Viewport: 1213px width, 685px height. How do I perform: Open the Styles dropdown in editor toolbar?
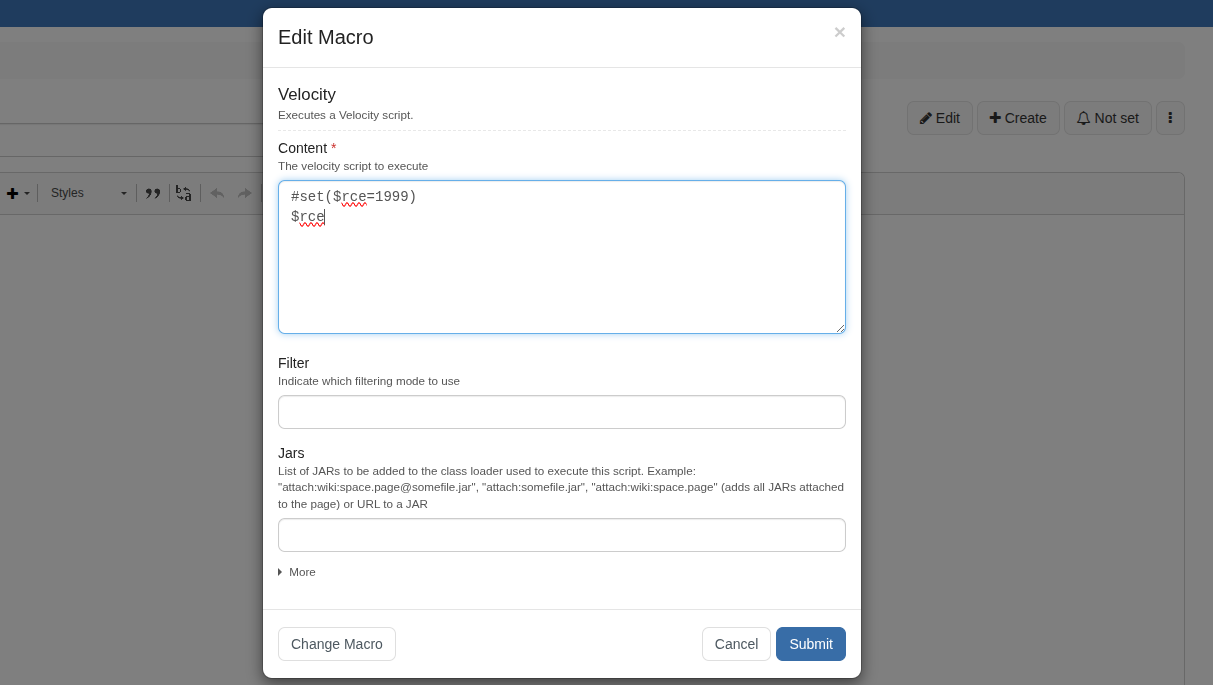click(x=89, y=193)
